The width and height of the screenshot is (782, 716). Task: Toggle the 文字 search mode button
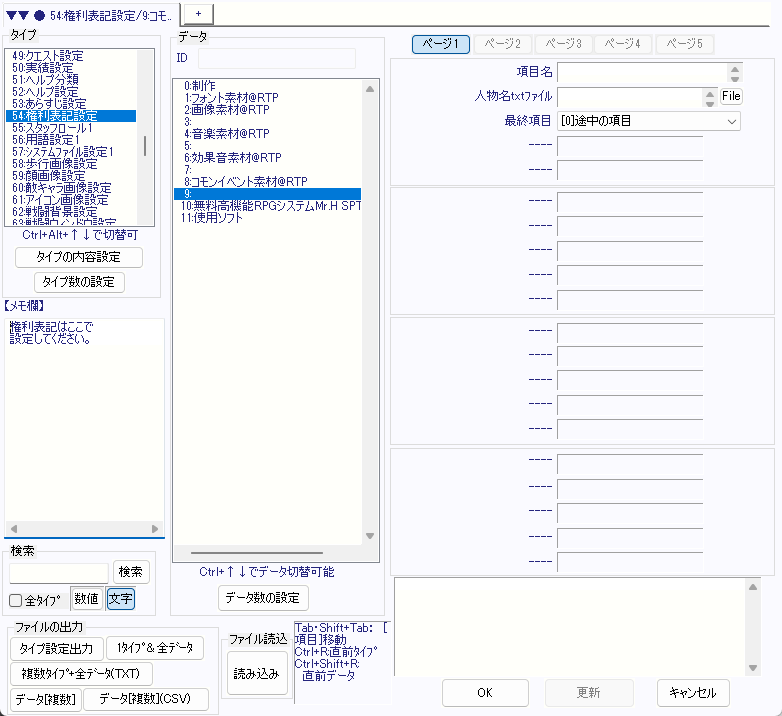point(120,599)
